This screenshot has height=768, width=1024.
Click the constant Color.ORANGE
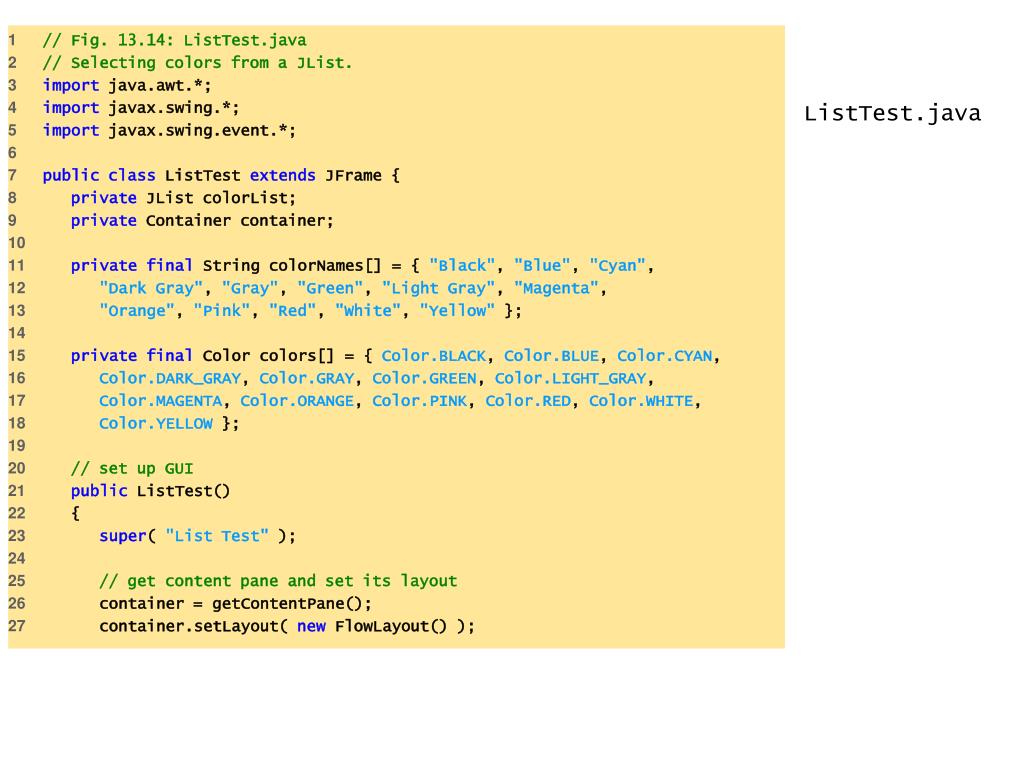tap(297, 401)
